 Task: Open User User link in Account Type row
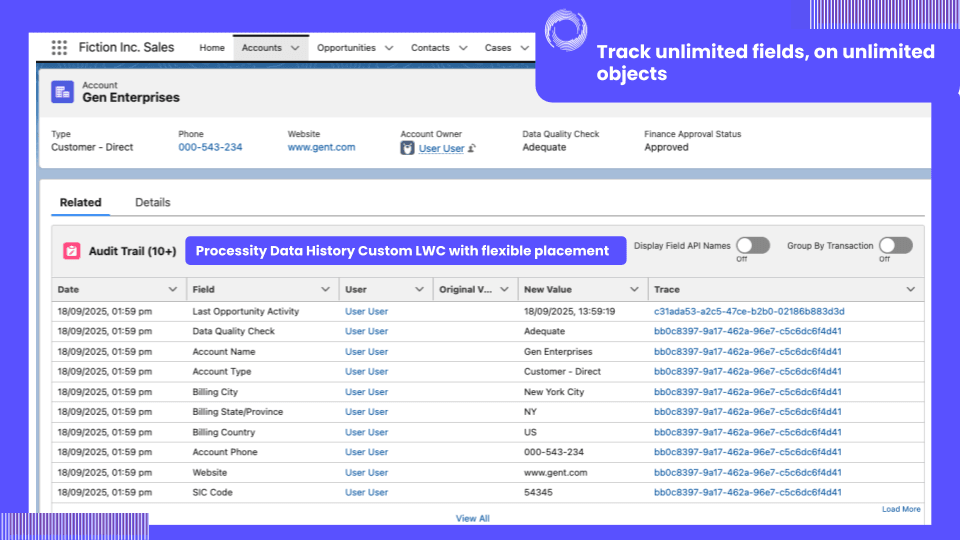(366, 372)
